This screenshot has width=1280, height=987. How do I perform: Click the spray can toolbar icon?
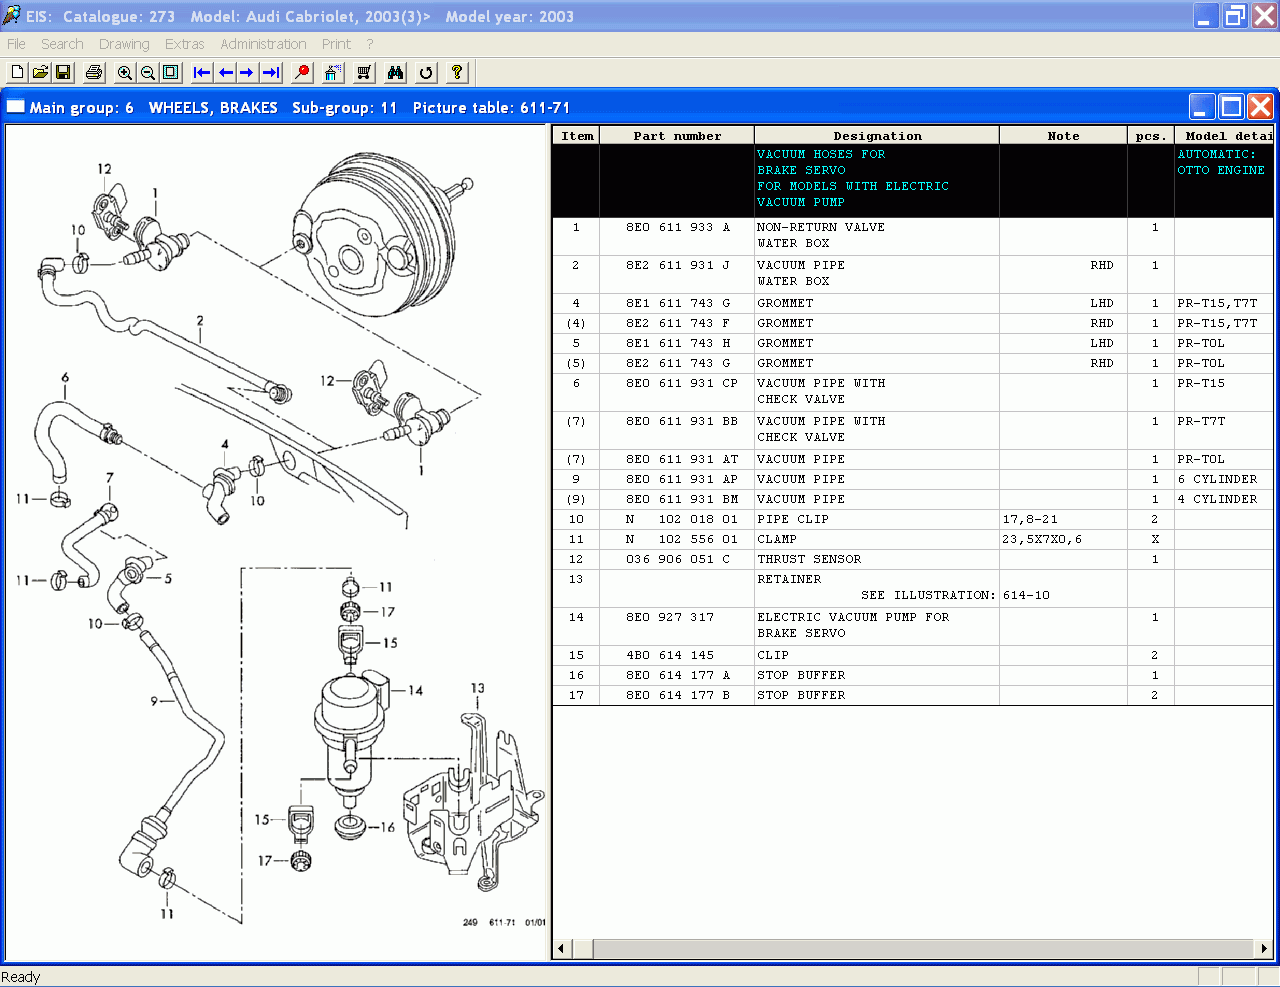333,72
